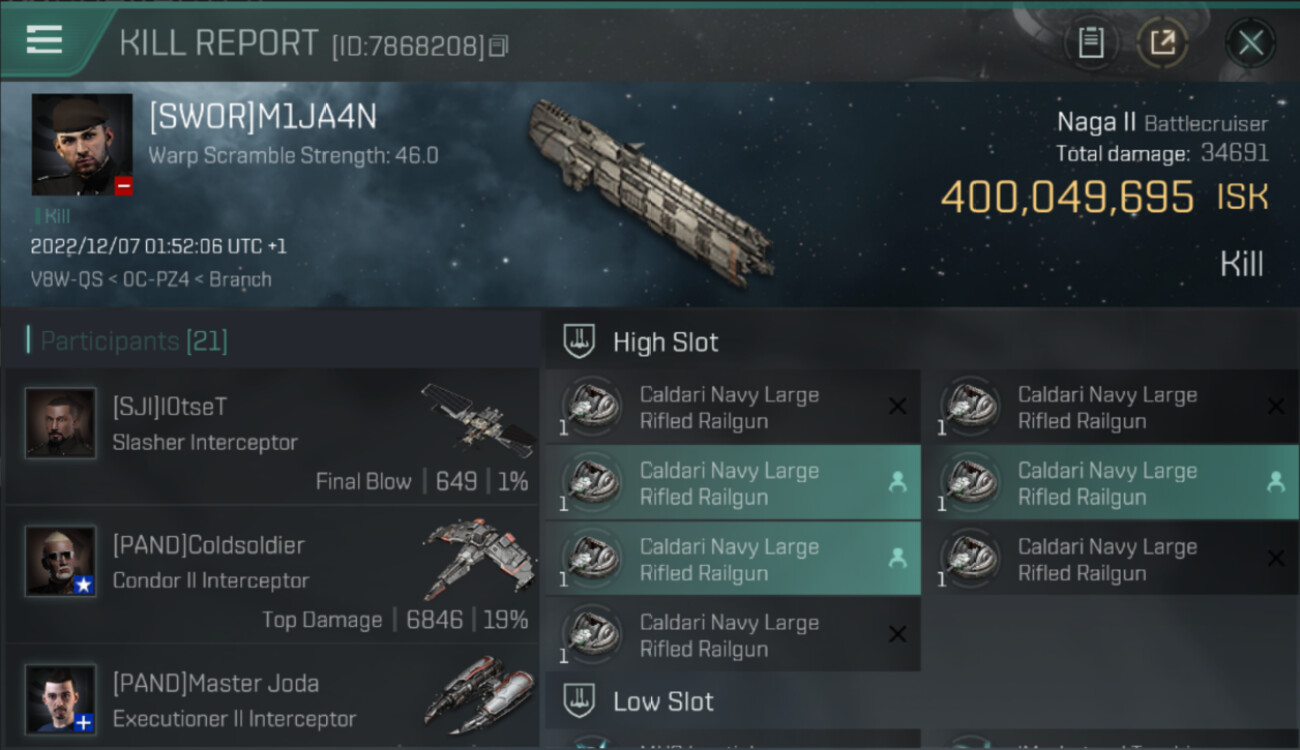Viewport: 1300px width, 750px height.
Task: Copy the kill report ID icon
Action: (499, 46)
